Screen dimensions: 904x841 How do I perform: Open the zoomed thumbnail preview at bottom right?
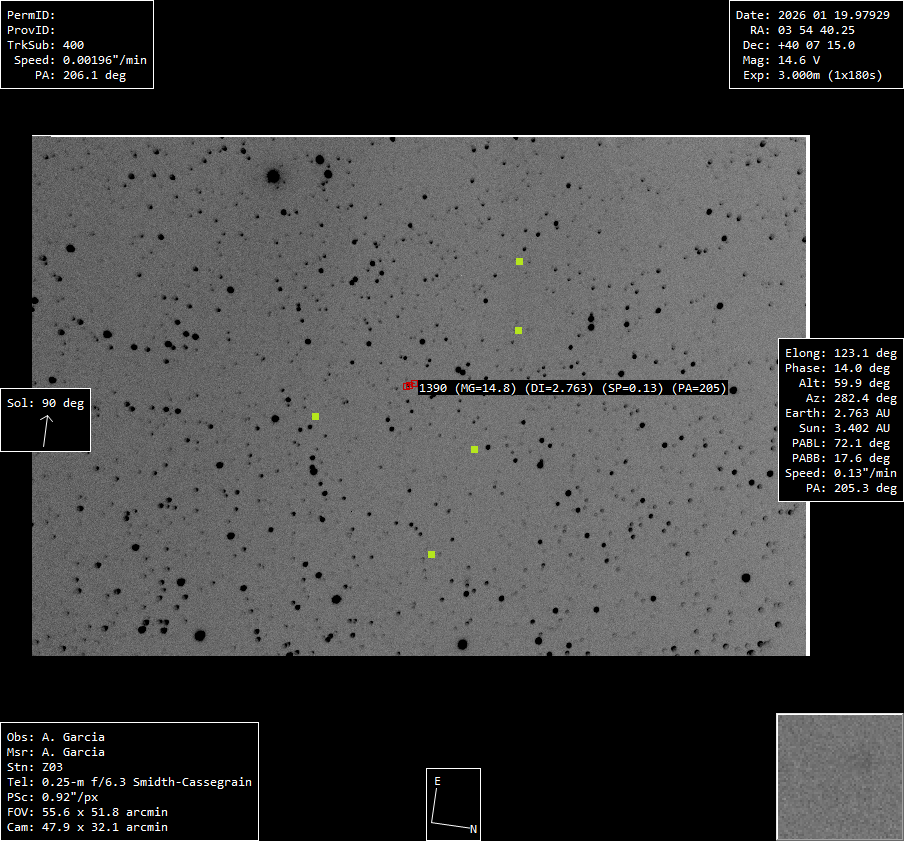[x=839, y=776]
